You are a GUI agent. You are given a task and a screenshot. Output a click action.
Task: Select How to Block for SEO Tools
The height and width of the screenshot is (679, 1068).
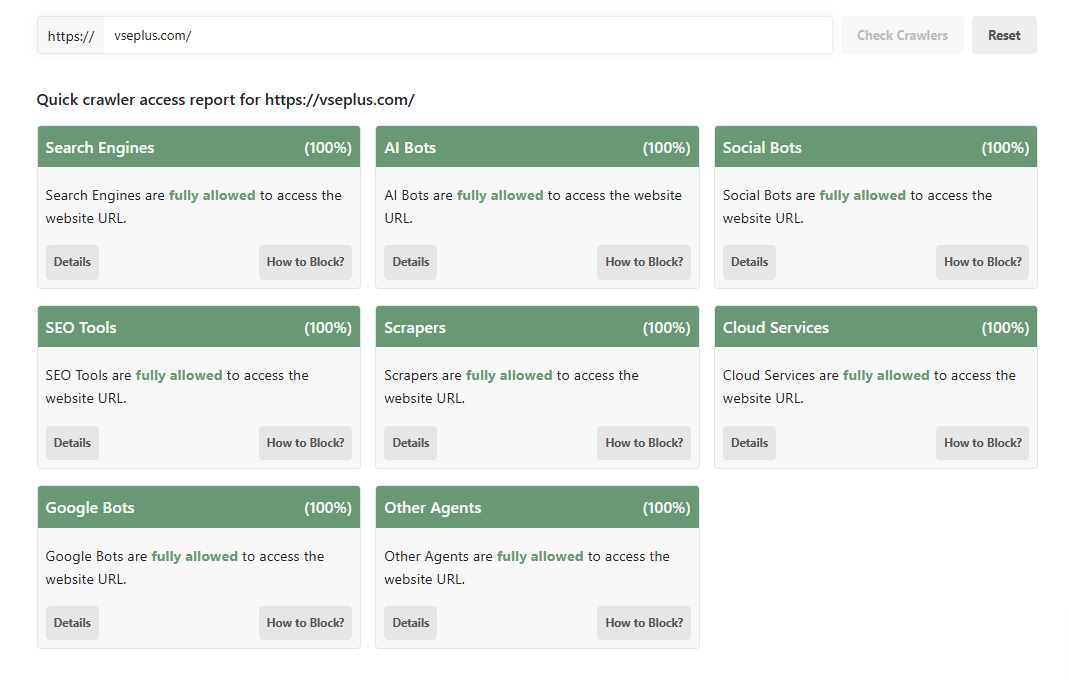pos(305,443)
